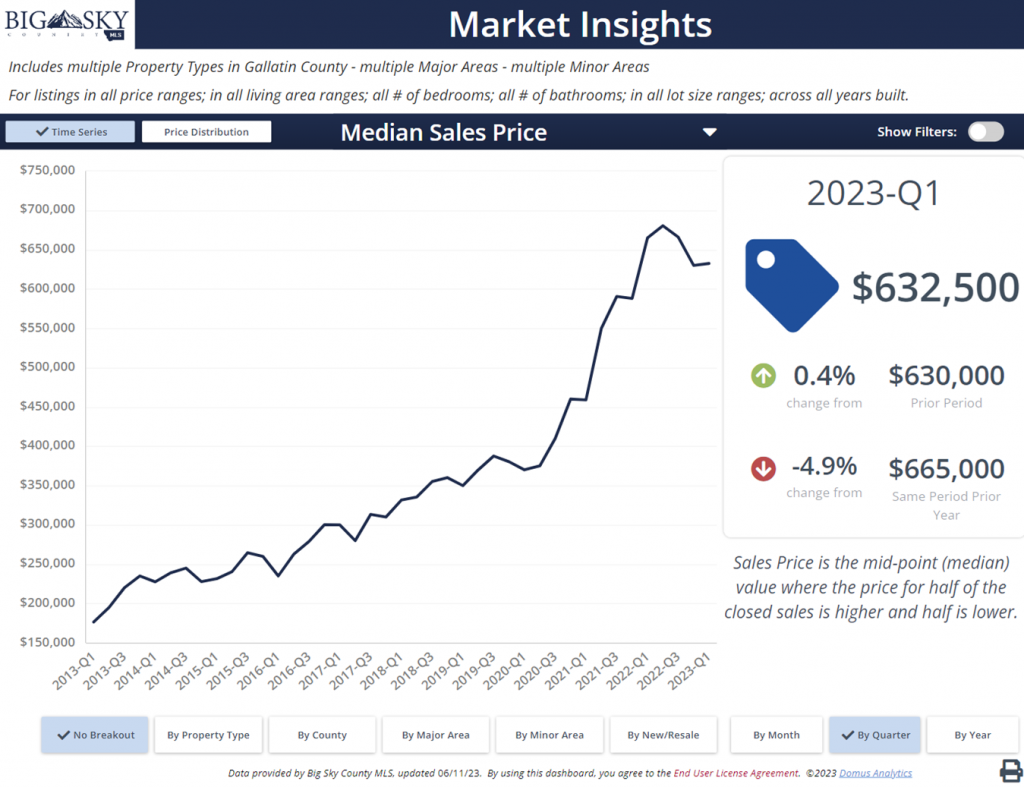The height and width of the screenshot is (787, 1024).
Task: Switch to the Price Distribution tab
Action: click(x=206, y=130)
